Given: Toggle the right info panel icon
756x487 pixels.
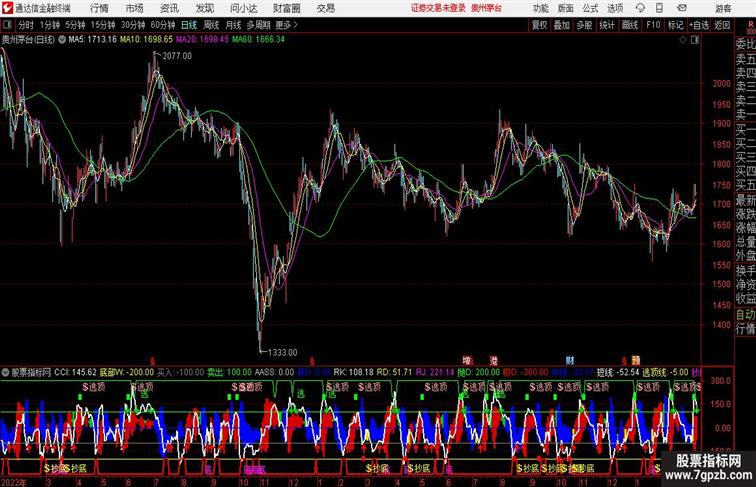Looking at the screenshot, I should [695, 40].
